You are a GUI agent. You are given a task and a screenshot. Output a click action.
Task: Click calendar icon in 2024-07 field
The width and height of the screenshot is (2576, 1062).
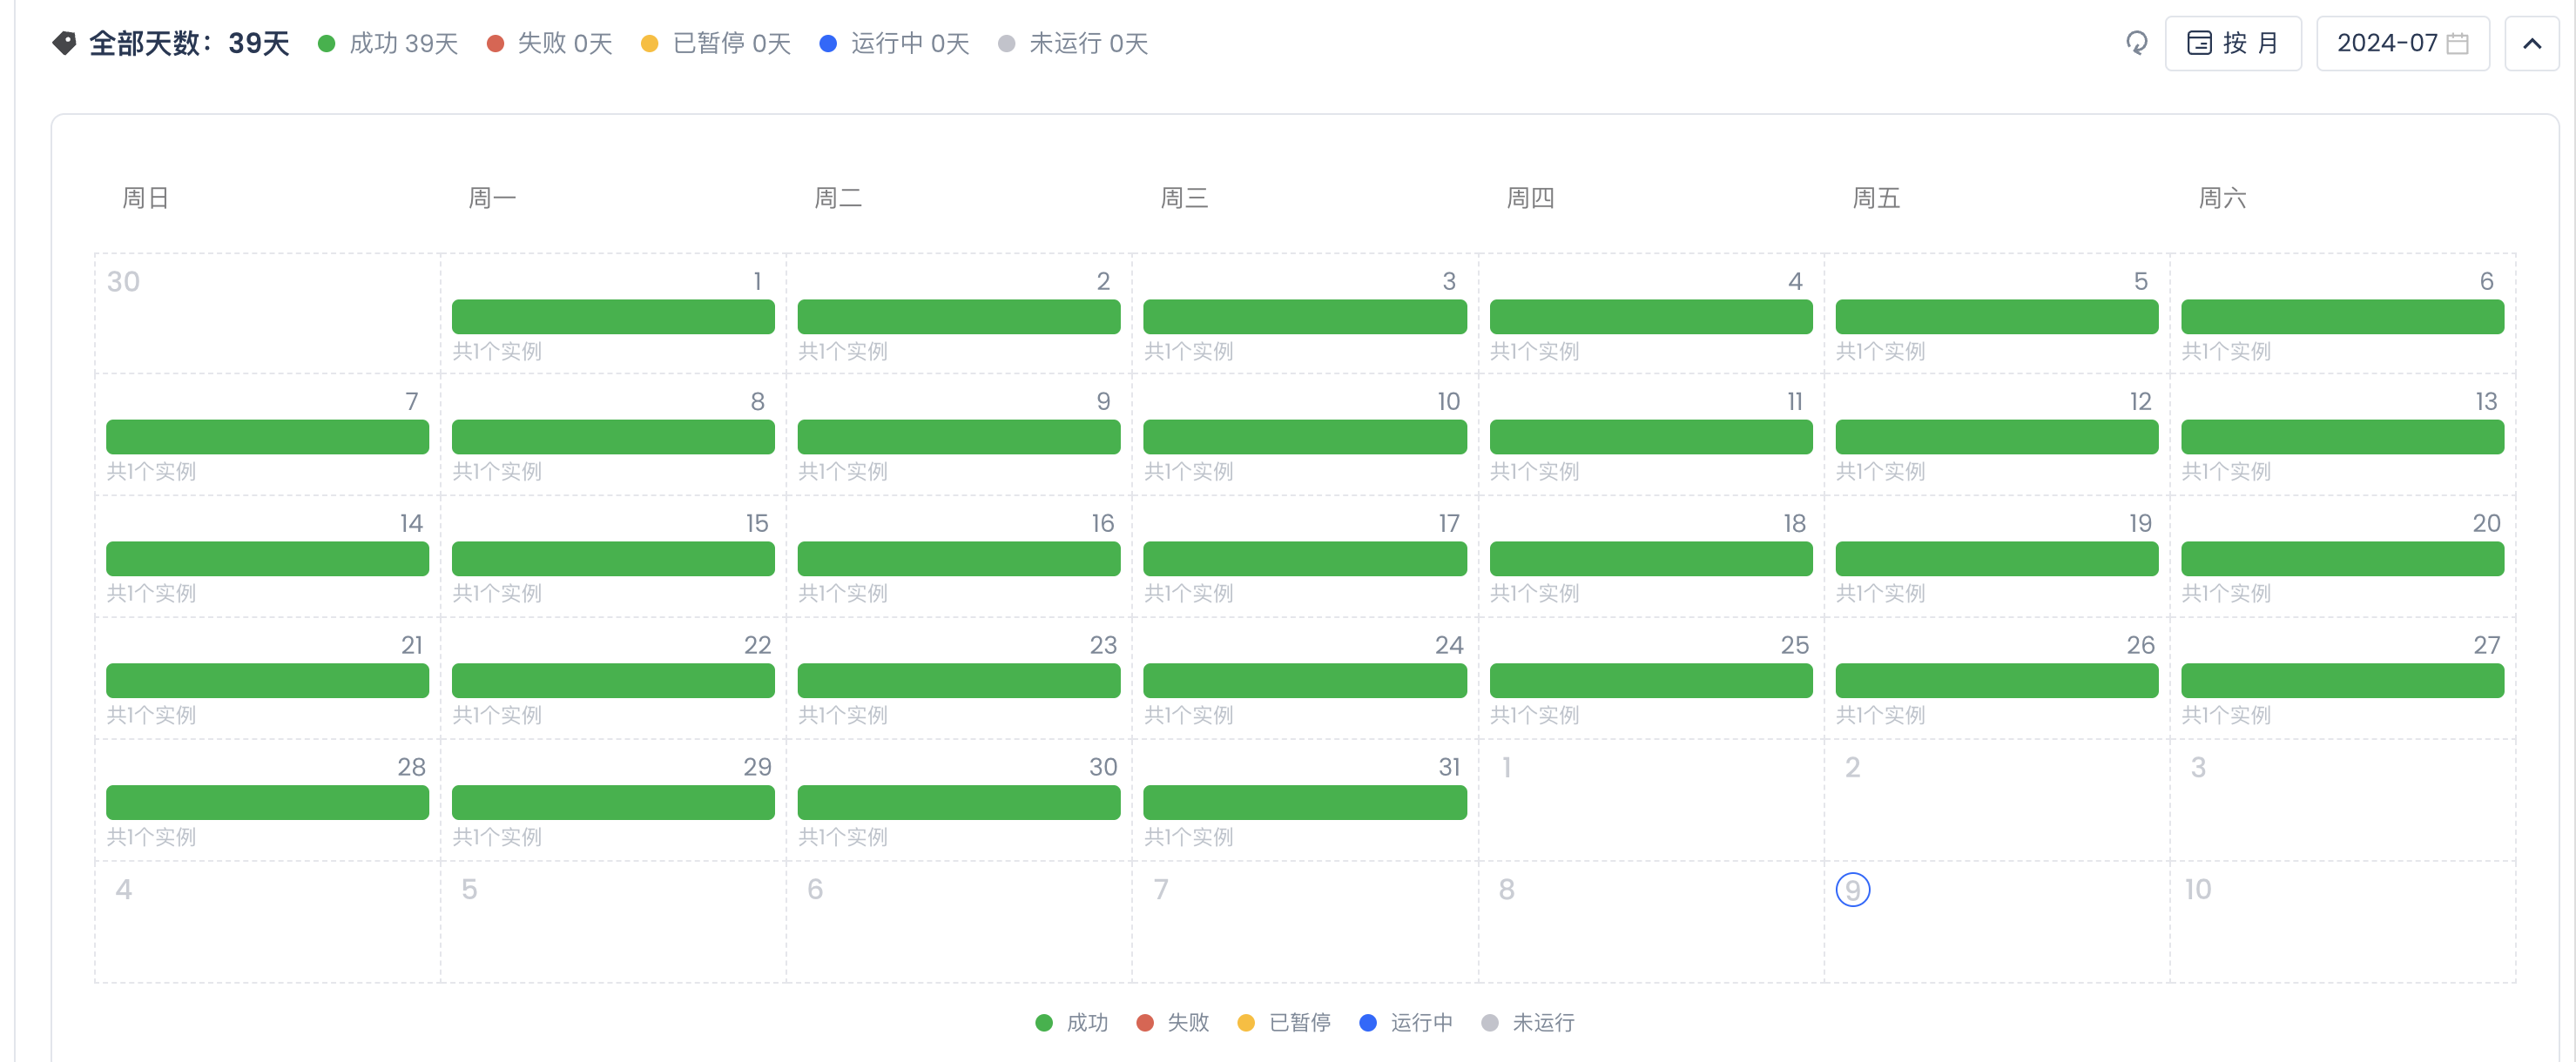2457,44
